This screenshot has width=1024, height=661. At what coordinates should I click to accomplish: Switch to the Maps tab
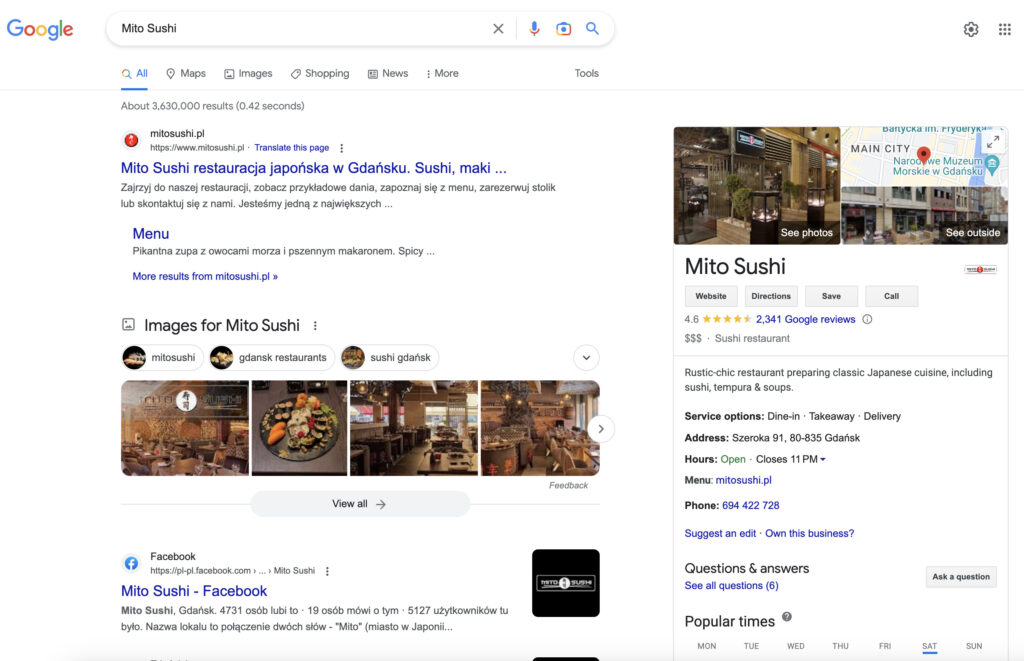(185, 74)
